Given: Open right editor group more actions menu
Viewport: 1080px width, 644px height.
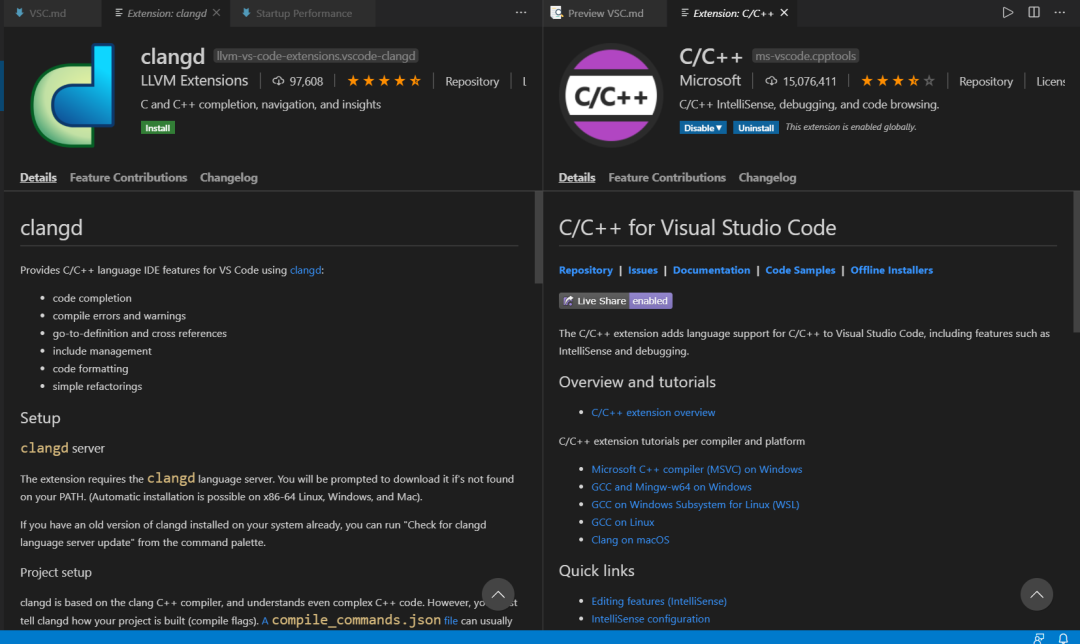Looking at the screenshot, I should pos(1059,12).
